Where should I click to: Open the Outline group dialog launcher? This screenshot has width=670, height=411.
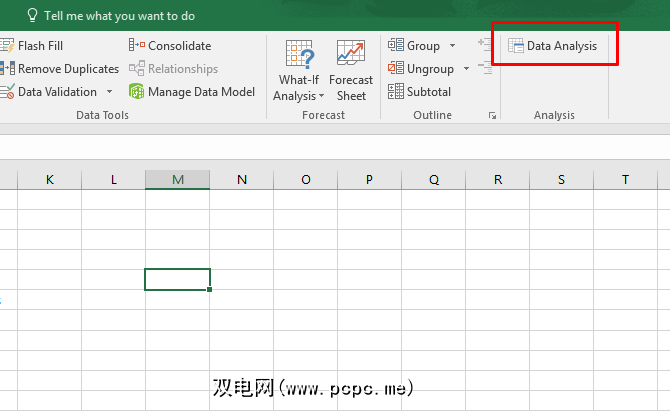coord(492,116)
